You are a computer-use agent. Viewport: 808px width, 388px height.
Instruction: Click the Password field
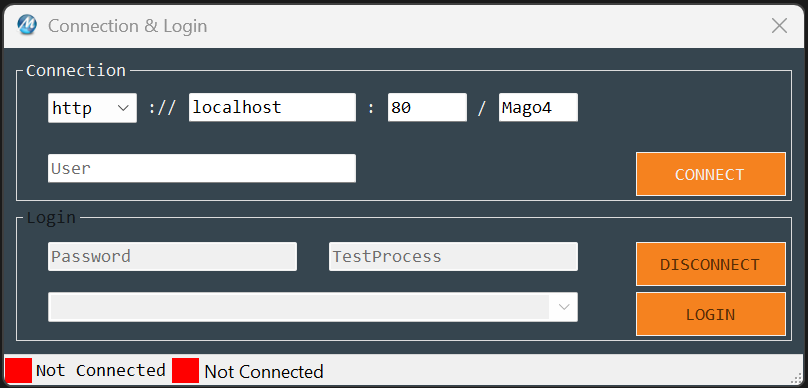(x=172, y=256)
